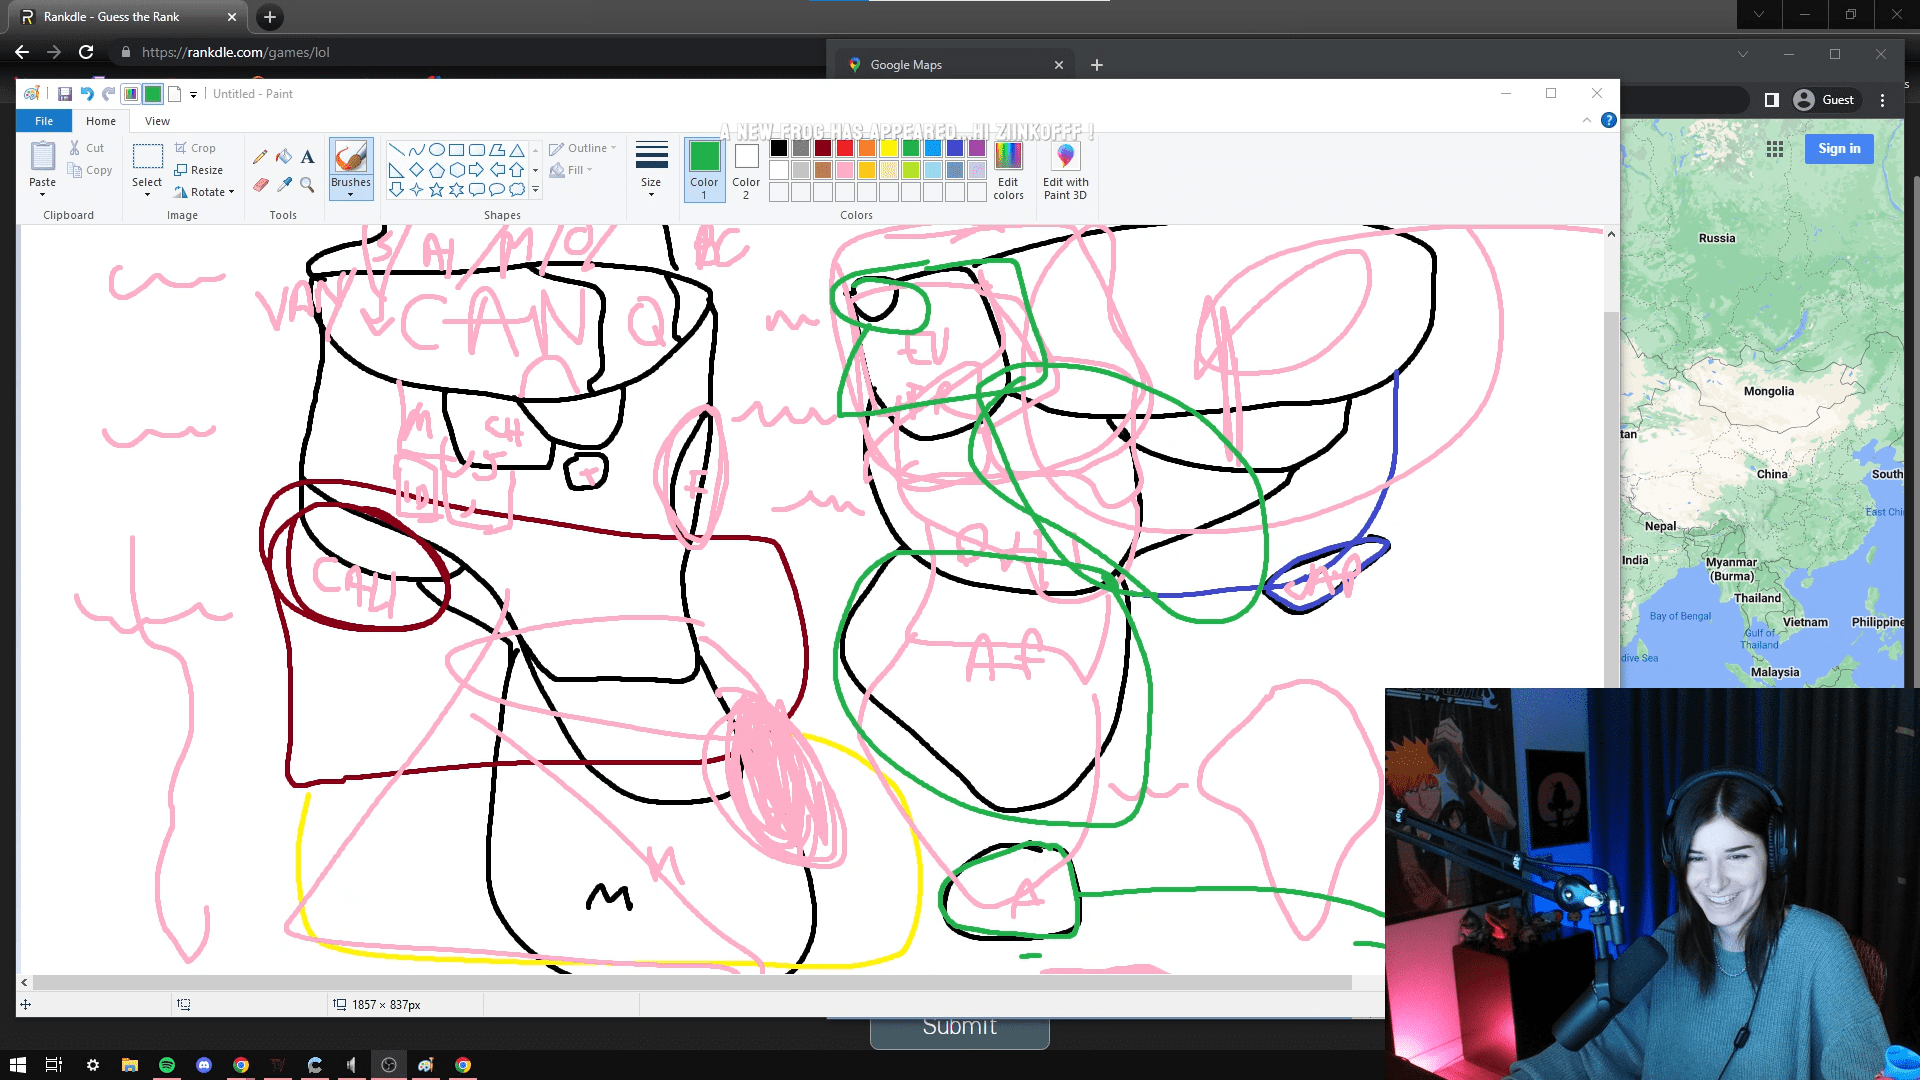This screenshot has width=1920, height=1080.
Task: Pick the yellow color swatch
Action: click(x=889, y=148)
